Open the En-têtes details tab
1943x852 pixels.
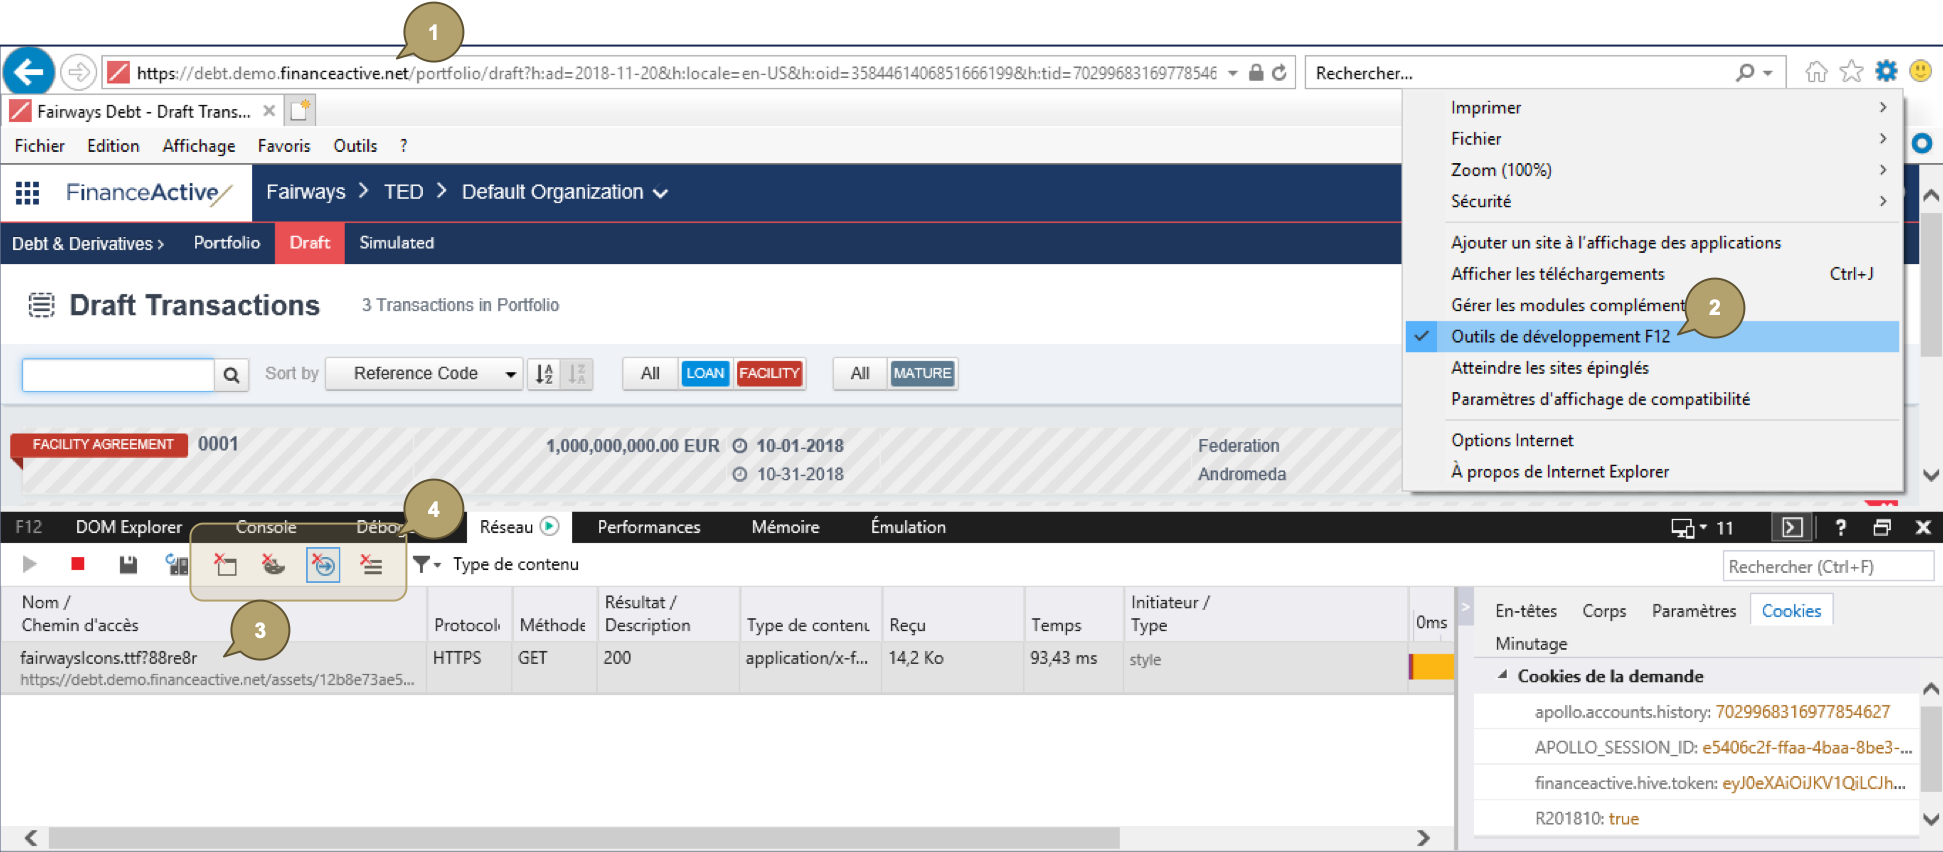click(1526, 611)
